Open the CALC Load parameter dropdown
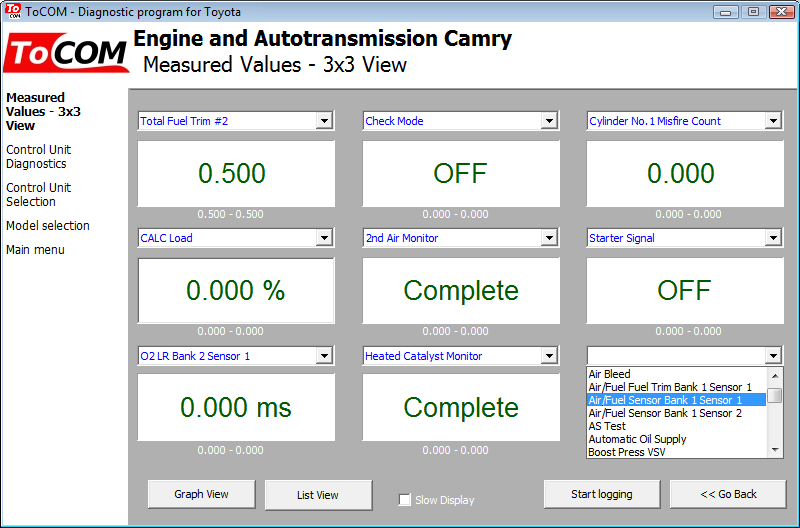Viewport: 800px width, 528px height. click(323, 238)
